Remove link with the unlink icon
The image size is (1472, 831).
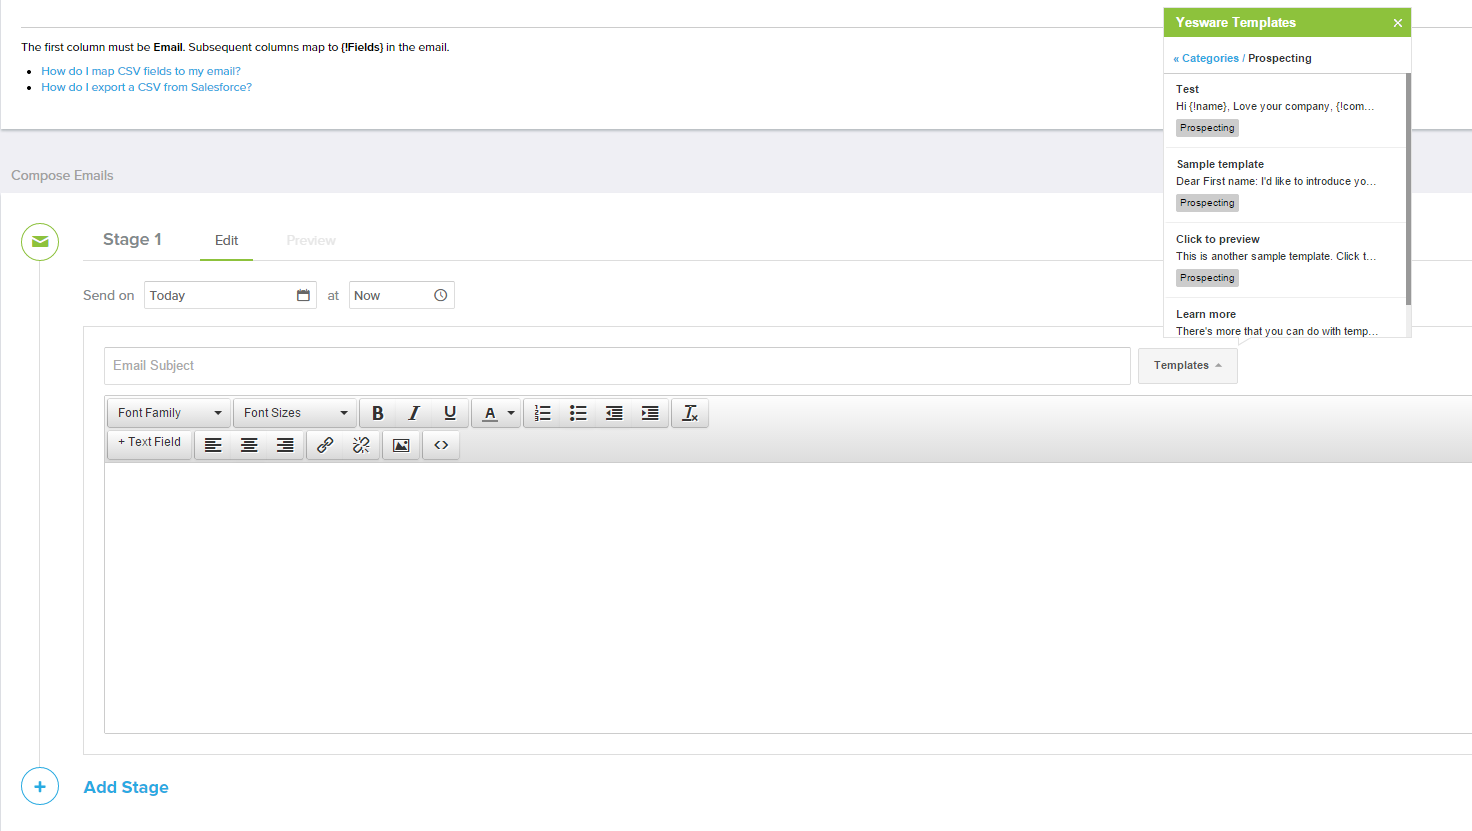click(361, 445)
